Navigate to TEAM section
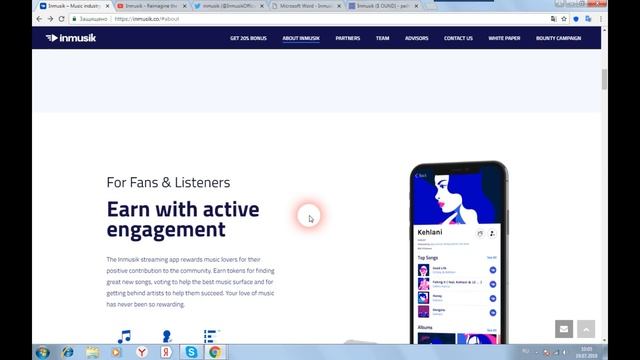The image size is (640, 360). coord(382,38)
